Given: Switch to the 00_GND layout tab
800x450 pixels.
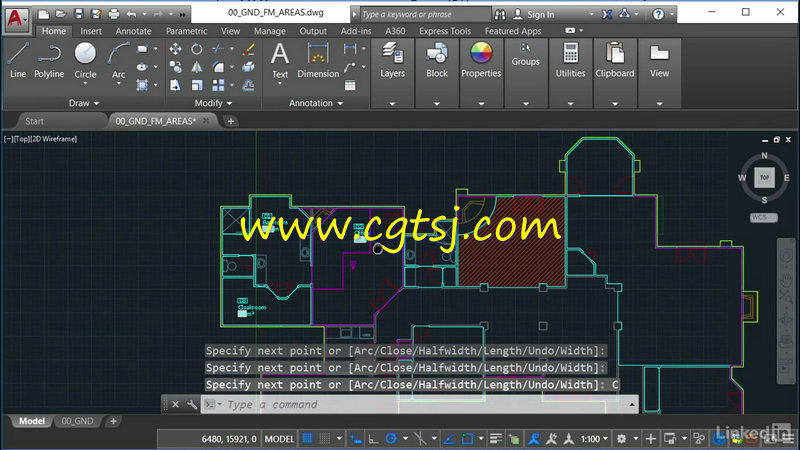Looking at the screenshot, I should coord(77,421).
